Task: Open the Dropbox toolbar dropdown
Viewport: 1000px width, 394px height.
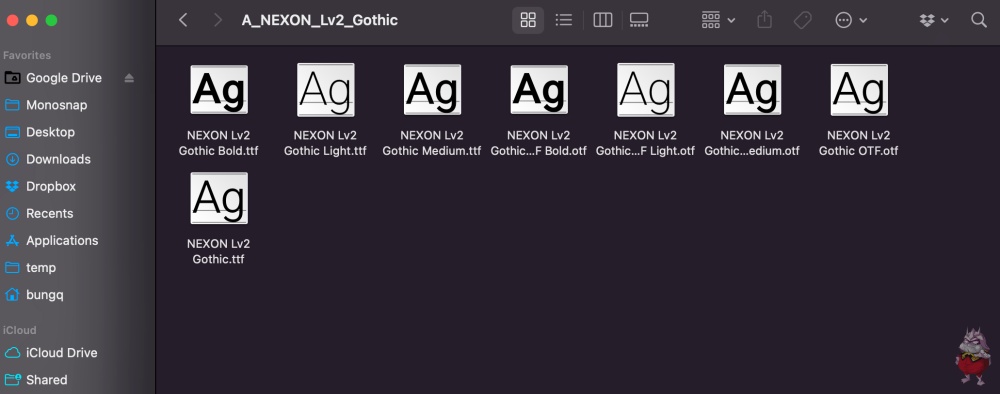Action: coord(934,20)
